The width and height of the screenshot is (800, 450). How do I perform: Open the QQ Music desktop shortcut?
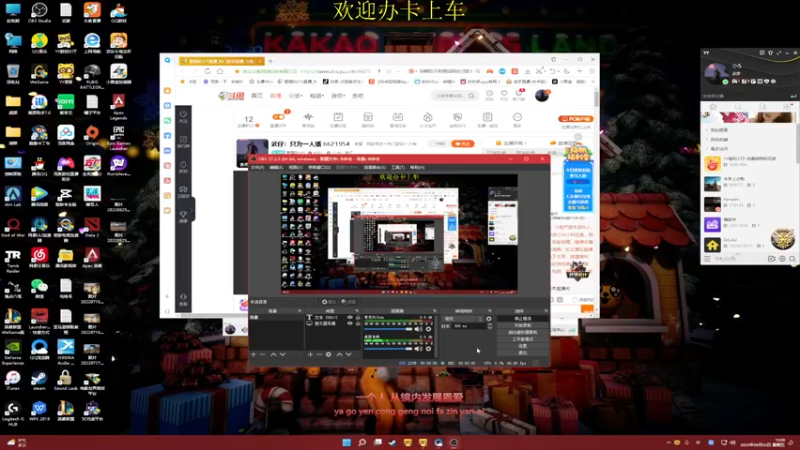coord(39,44)
